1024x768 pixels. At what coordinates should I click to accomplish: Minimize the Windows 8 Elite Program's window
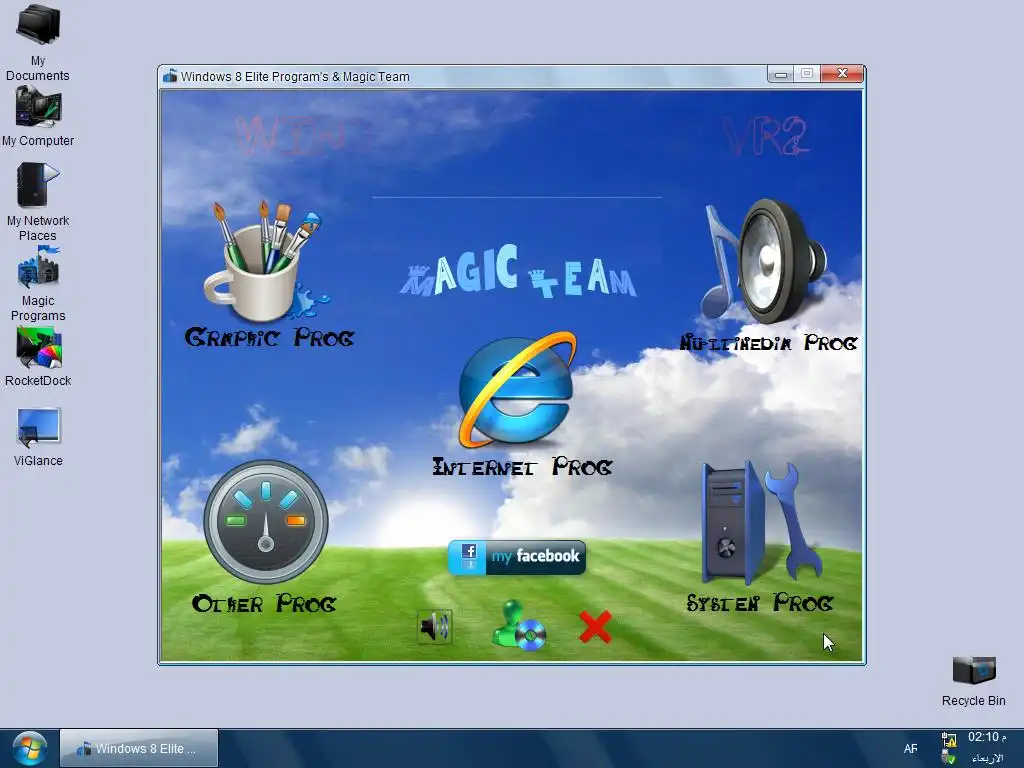(x=780, y=74)
